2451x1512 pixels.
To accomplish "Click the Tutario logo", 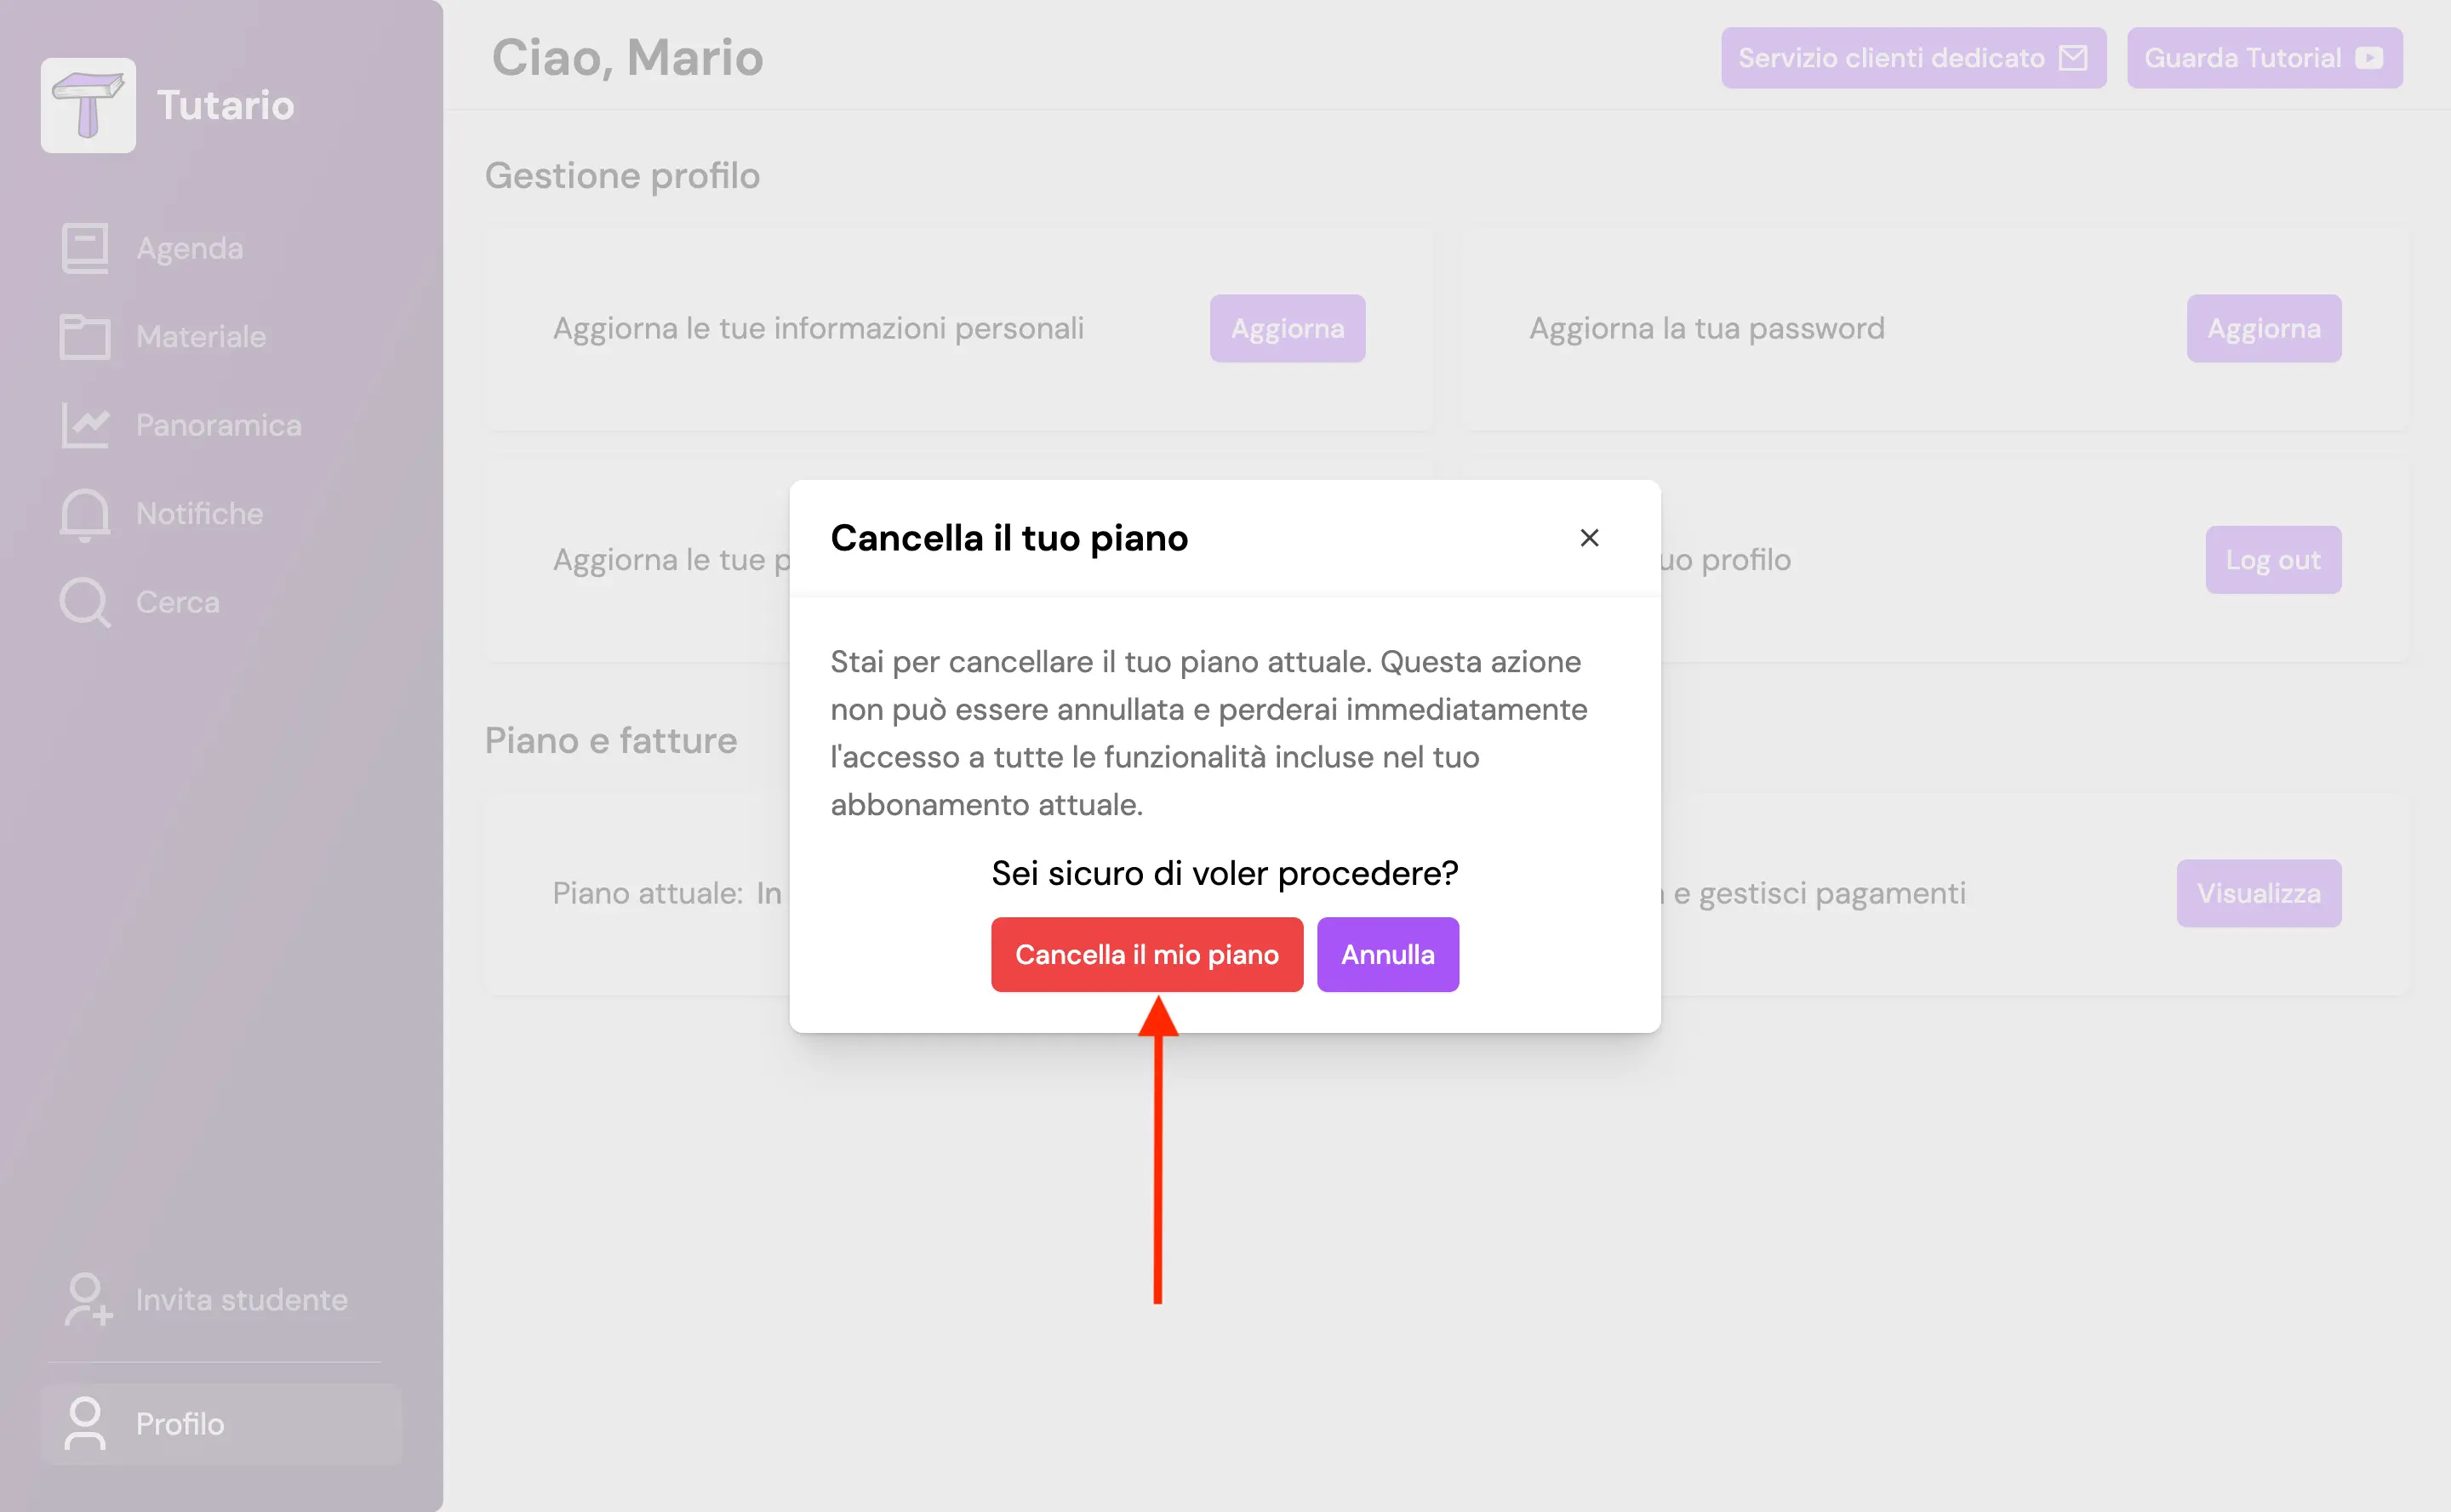I will click(x=88, y=104).
